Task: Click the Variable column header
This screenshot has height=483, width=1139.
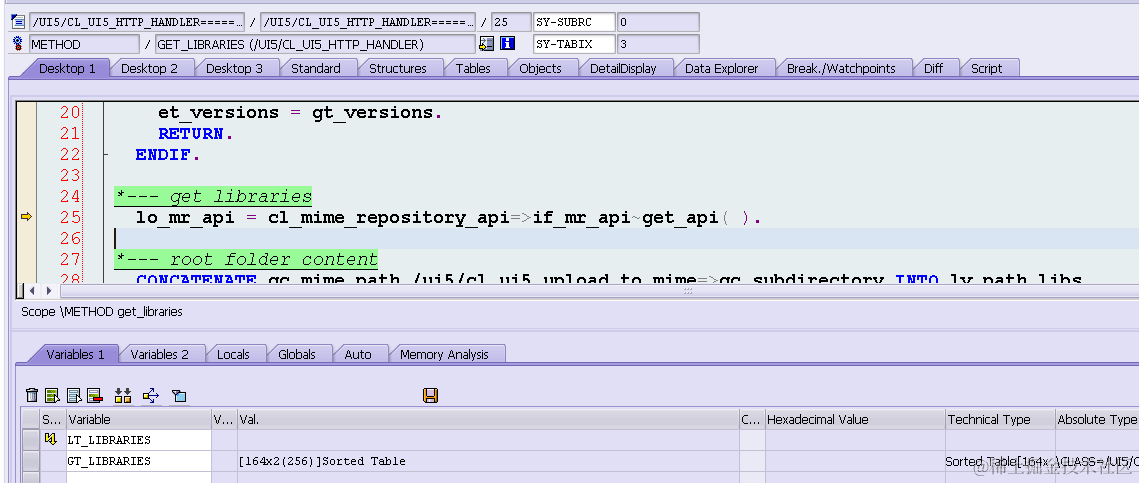Action: pos(139,419)
